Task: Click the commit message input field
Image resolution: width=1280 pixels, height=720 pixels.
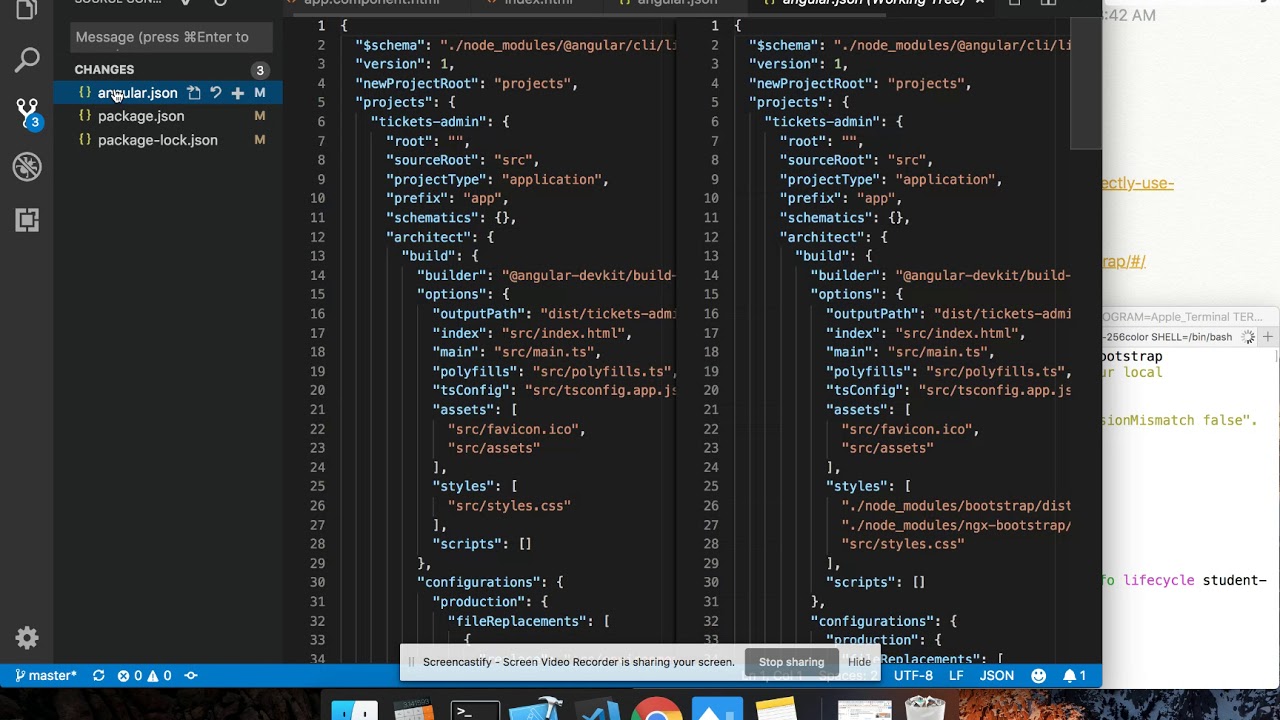Action: tap(172, 37)
